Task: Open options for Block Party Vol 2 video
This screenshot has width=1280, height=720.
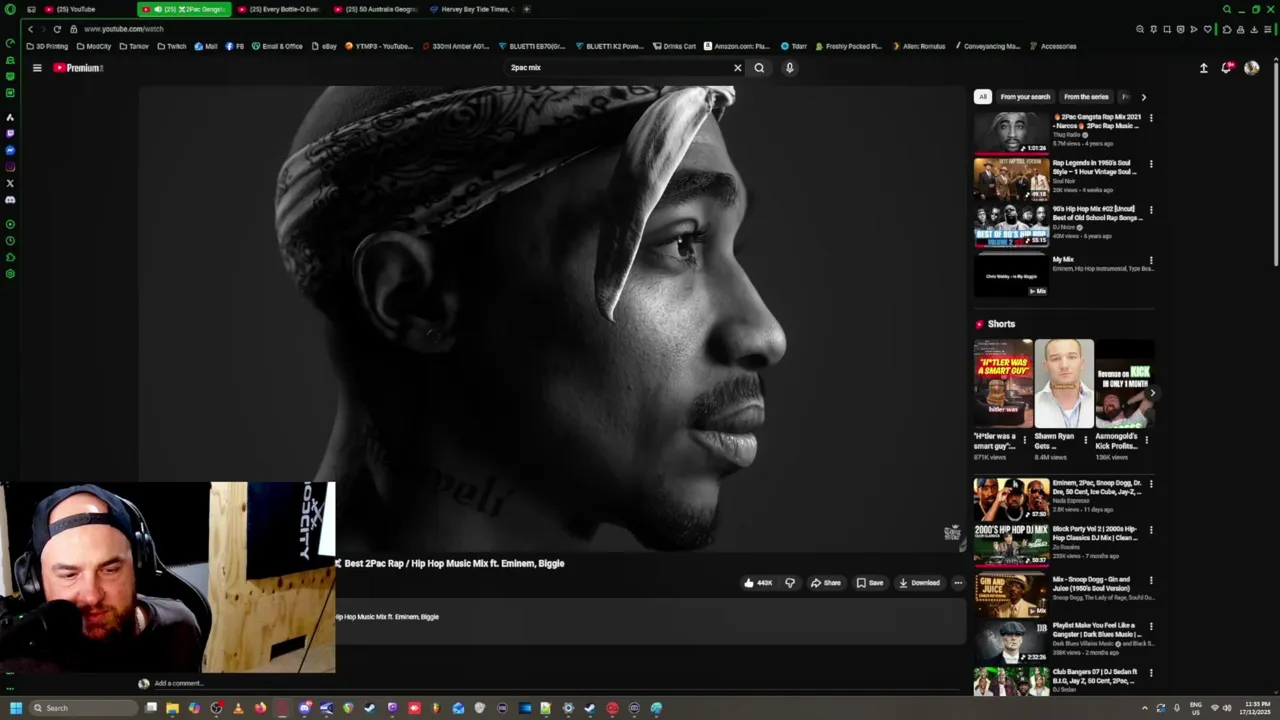Action: [x=1151, y=530]
